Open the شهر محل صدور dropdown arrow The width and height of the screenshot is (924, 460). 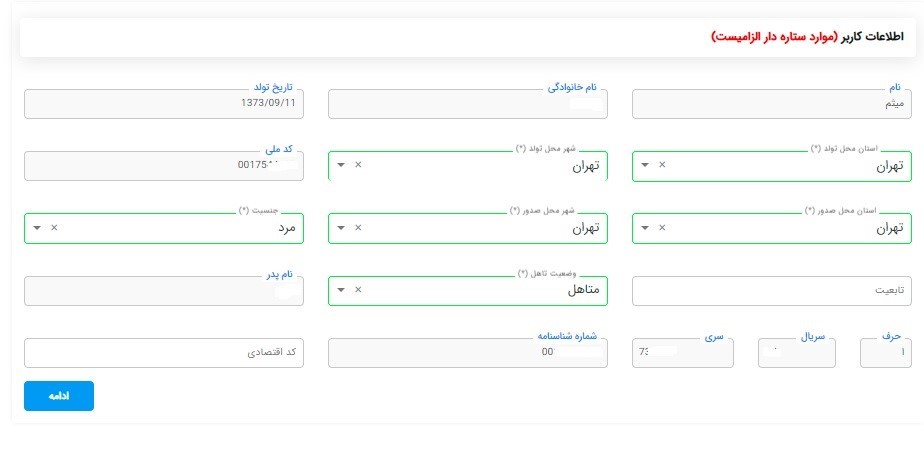341,228
